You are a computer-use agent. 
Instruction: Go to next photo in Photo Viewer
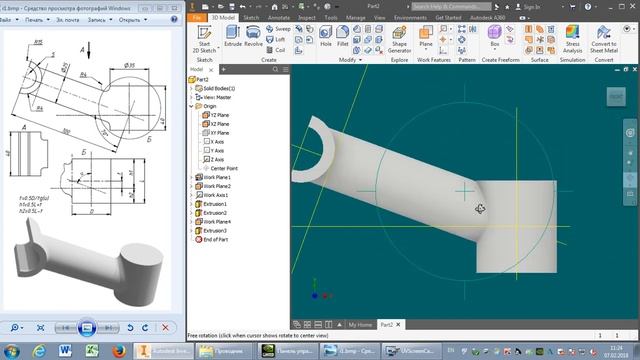108,328
